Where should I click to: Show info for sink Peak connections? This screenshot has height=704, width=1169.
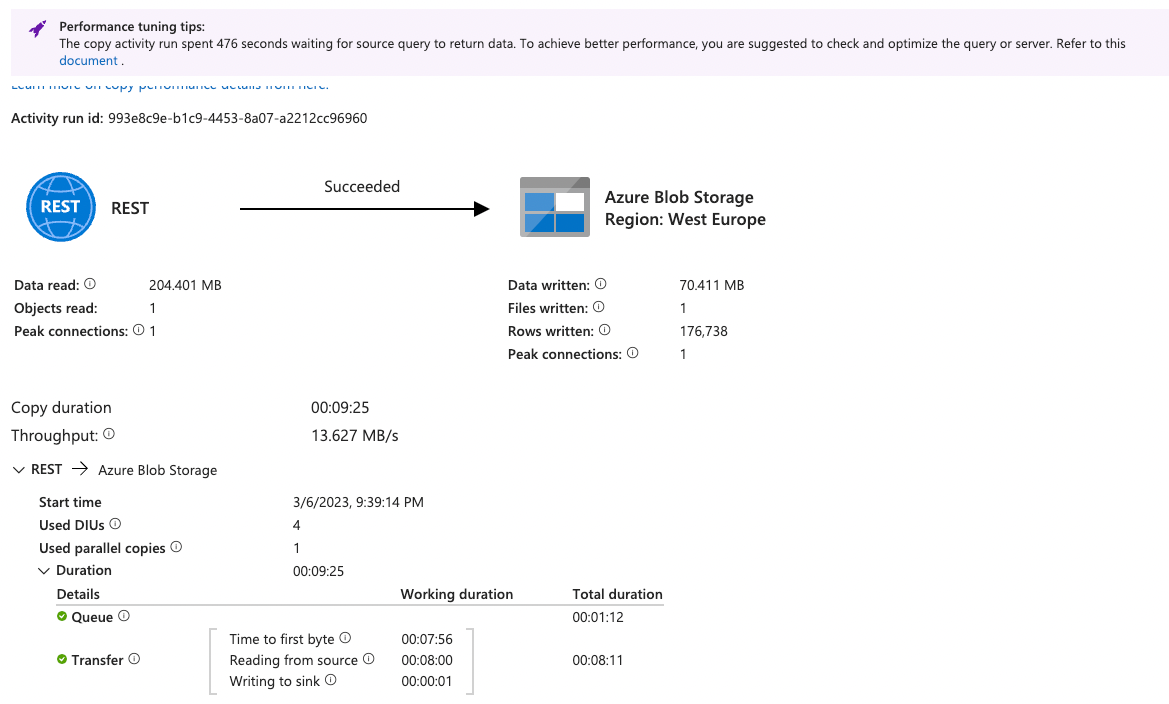633,353
